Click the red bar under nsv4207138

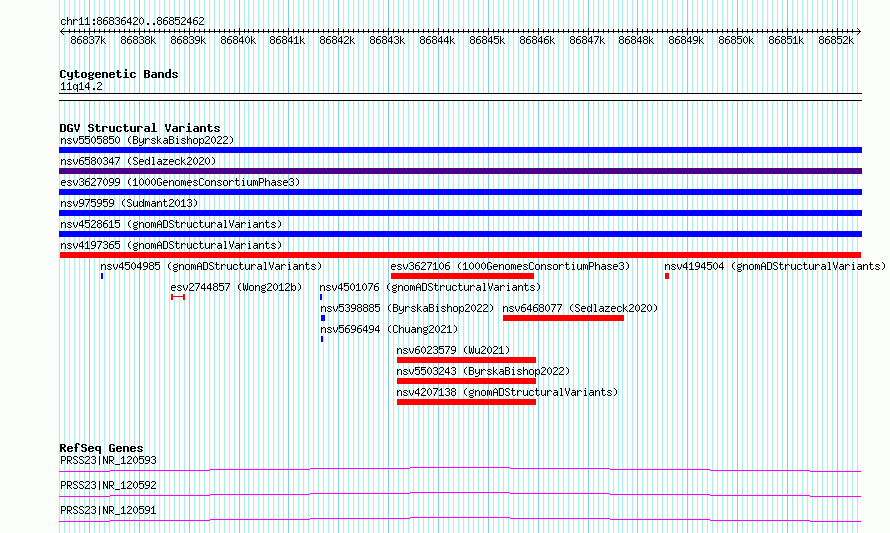(x=466, y=402)
